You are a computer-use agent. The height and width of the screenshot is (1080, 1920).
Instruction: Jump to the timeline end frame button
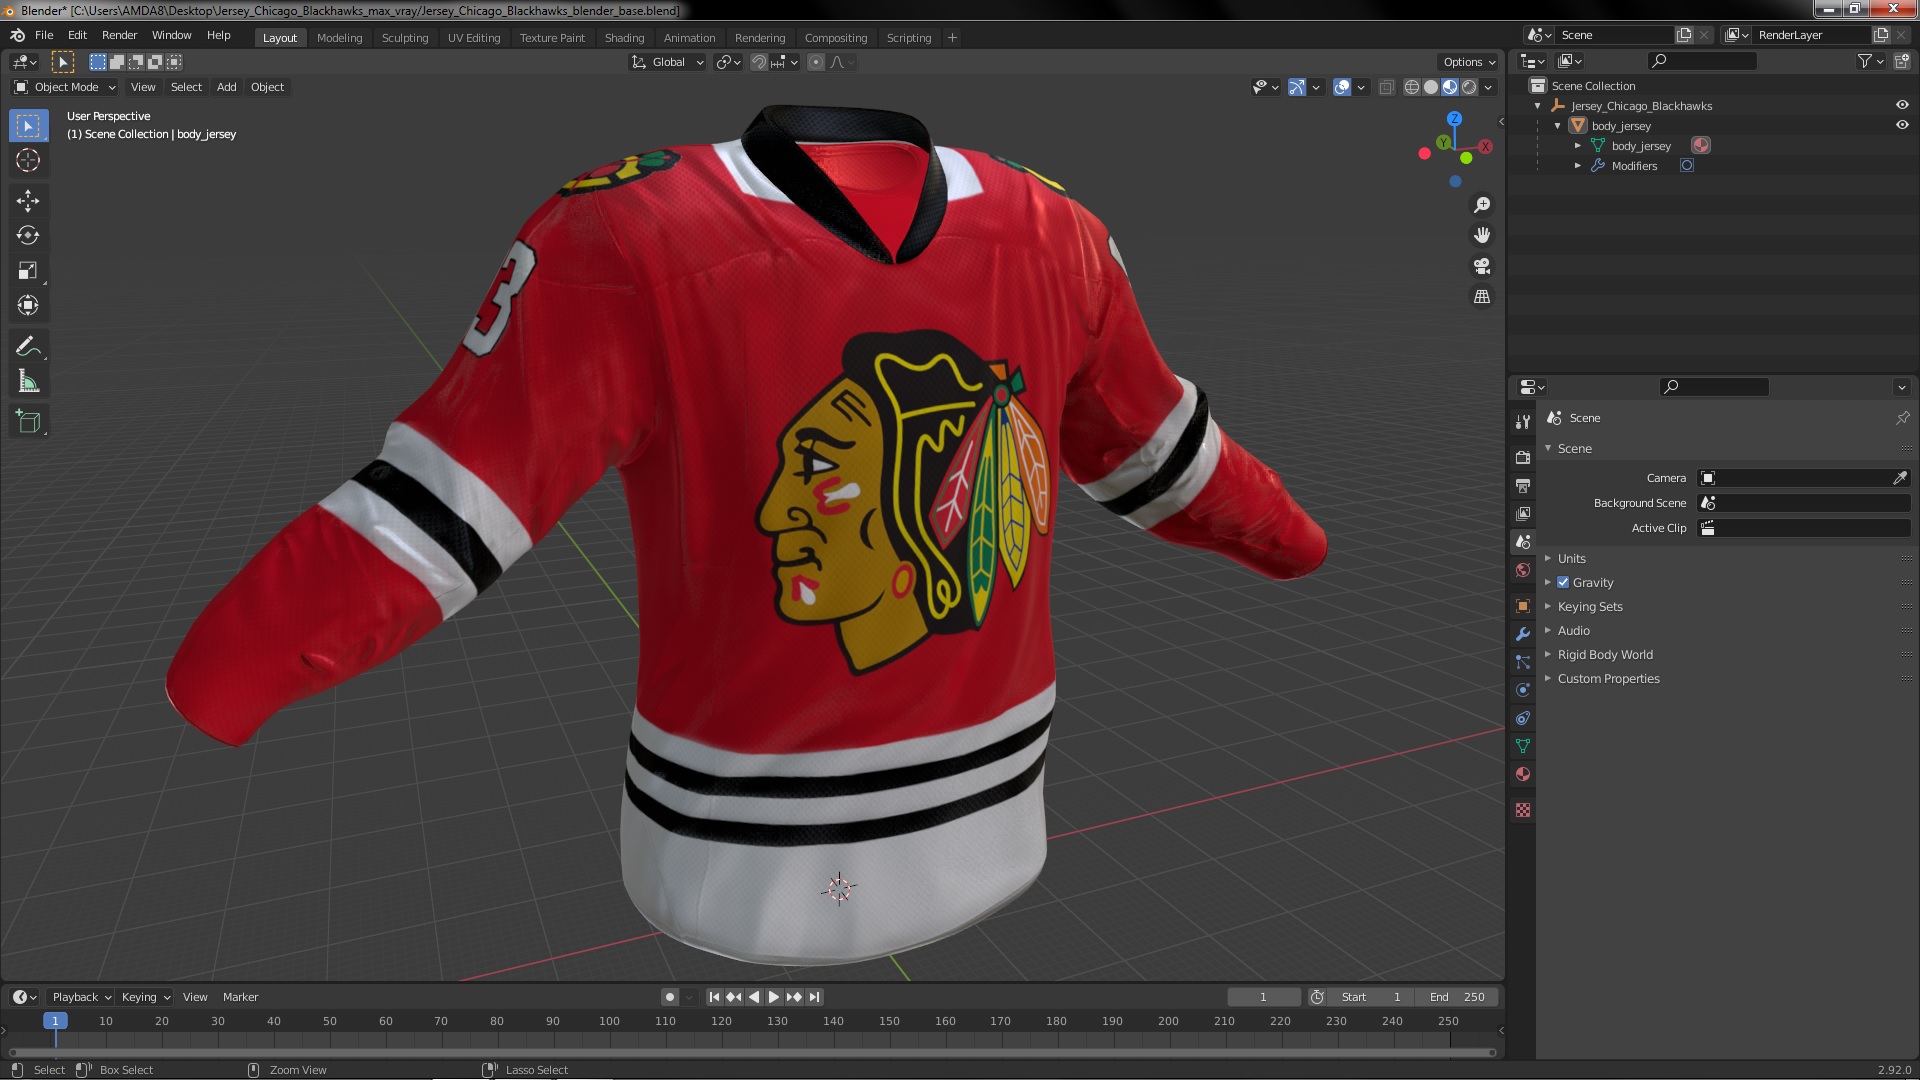[x=814, y=997]
